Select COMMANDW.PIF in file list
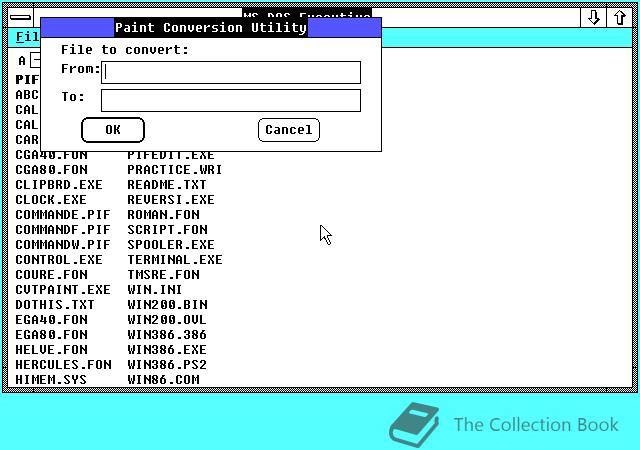Screen dimensions: 640x450 pyautogui.click(x=63, y=245)
